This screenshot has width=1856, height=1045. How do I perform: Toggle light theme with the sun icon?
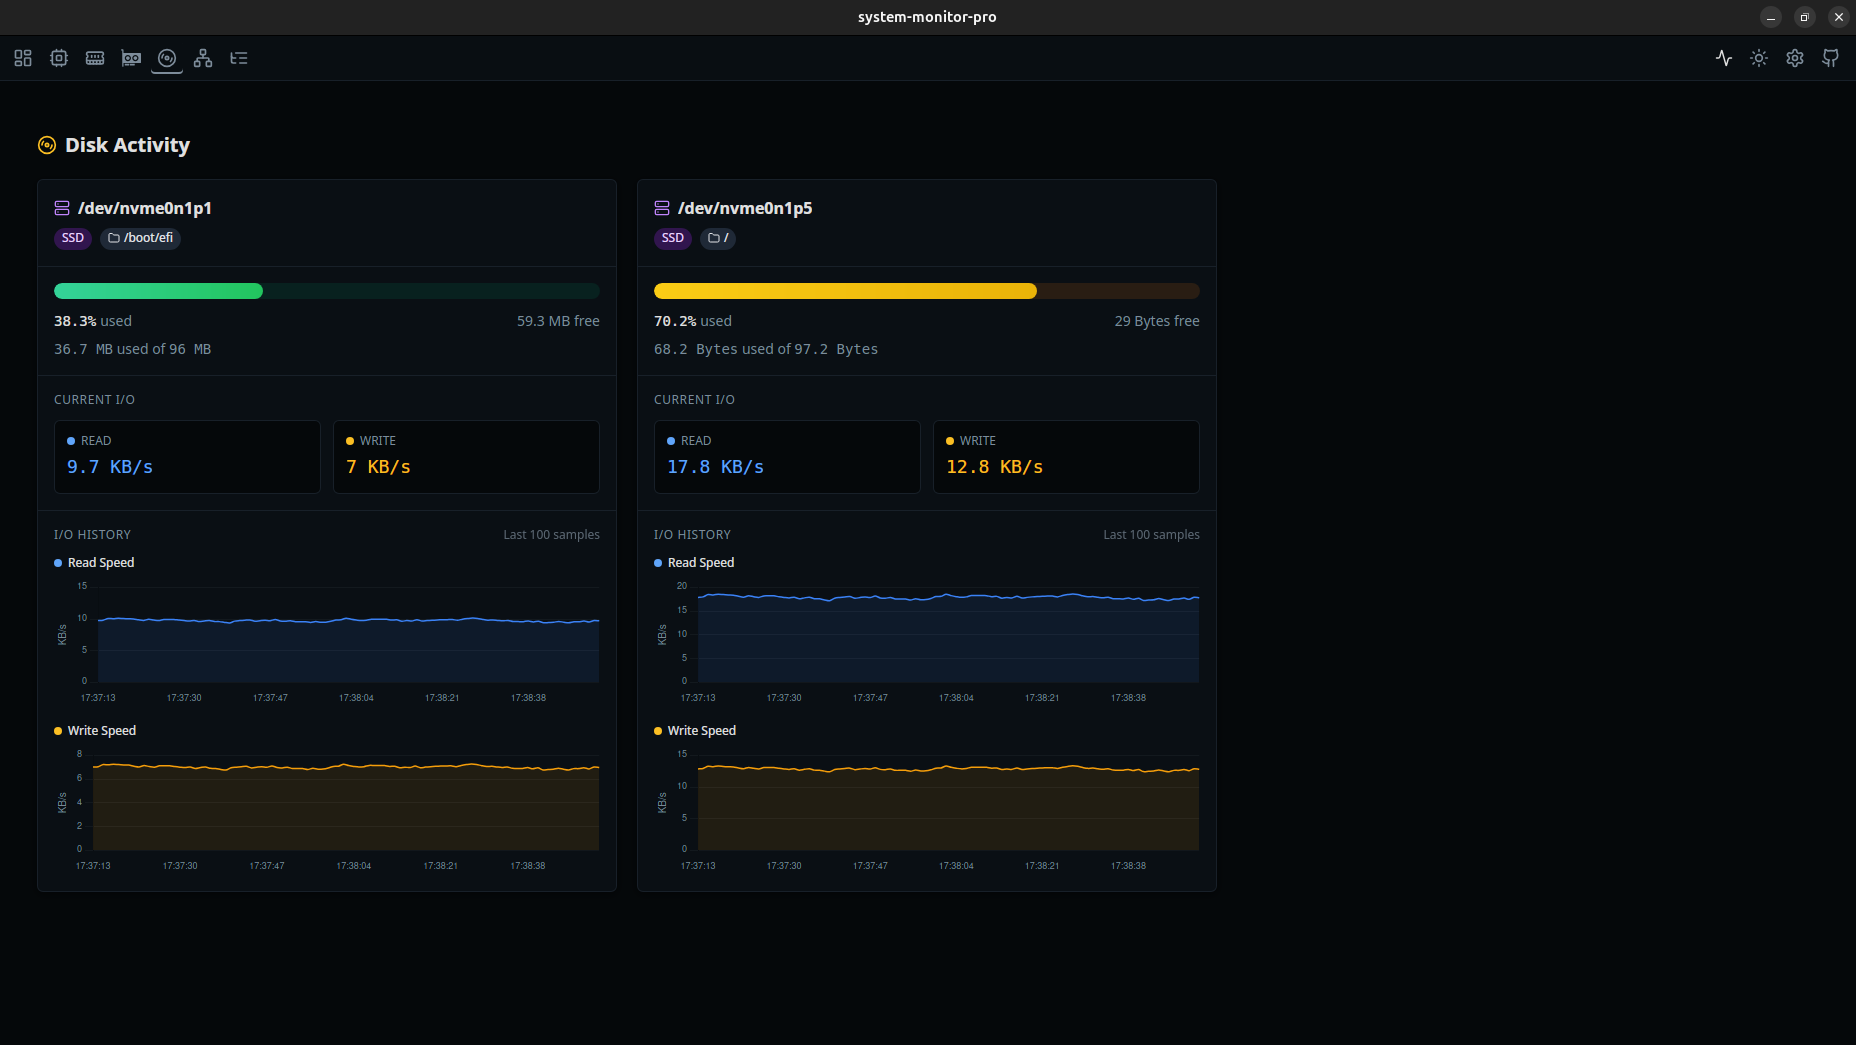(x=1758, y=58)
